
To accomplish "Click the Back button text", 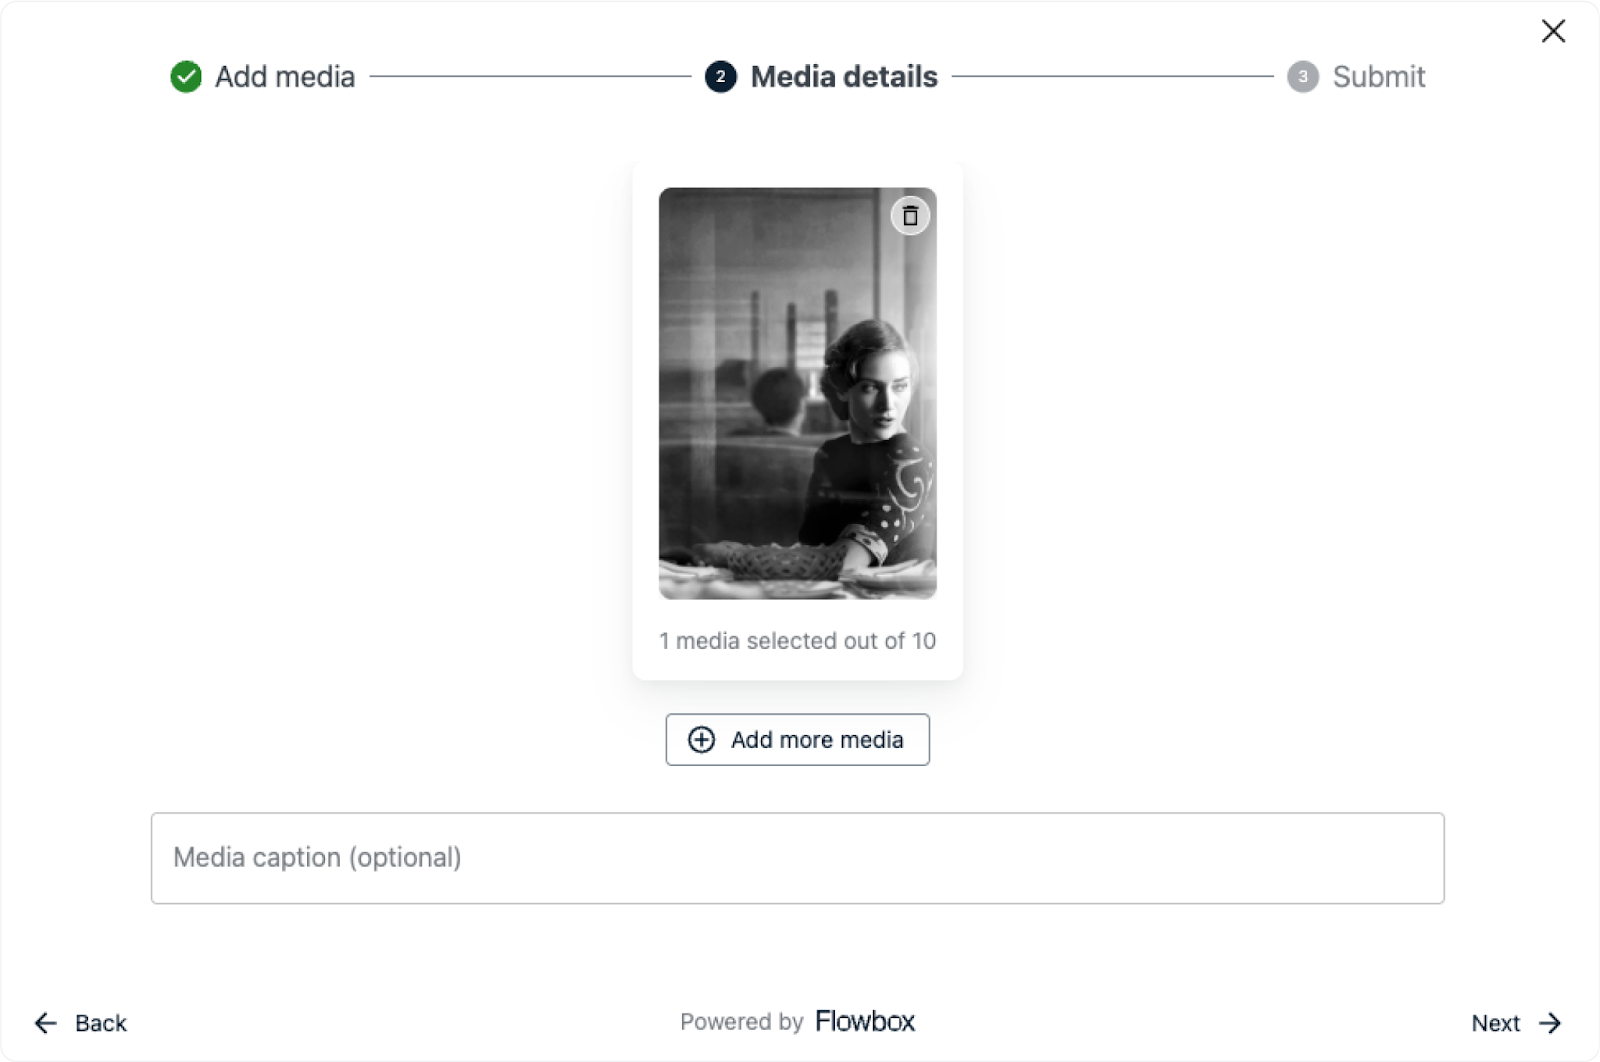I will 101,1023.
